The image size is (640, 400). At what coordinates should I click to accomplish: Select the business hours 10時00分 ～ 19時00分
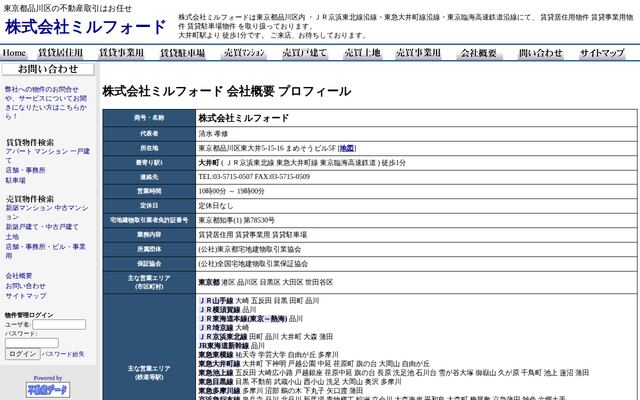231,191
